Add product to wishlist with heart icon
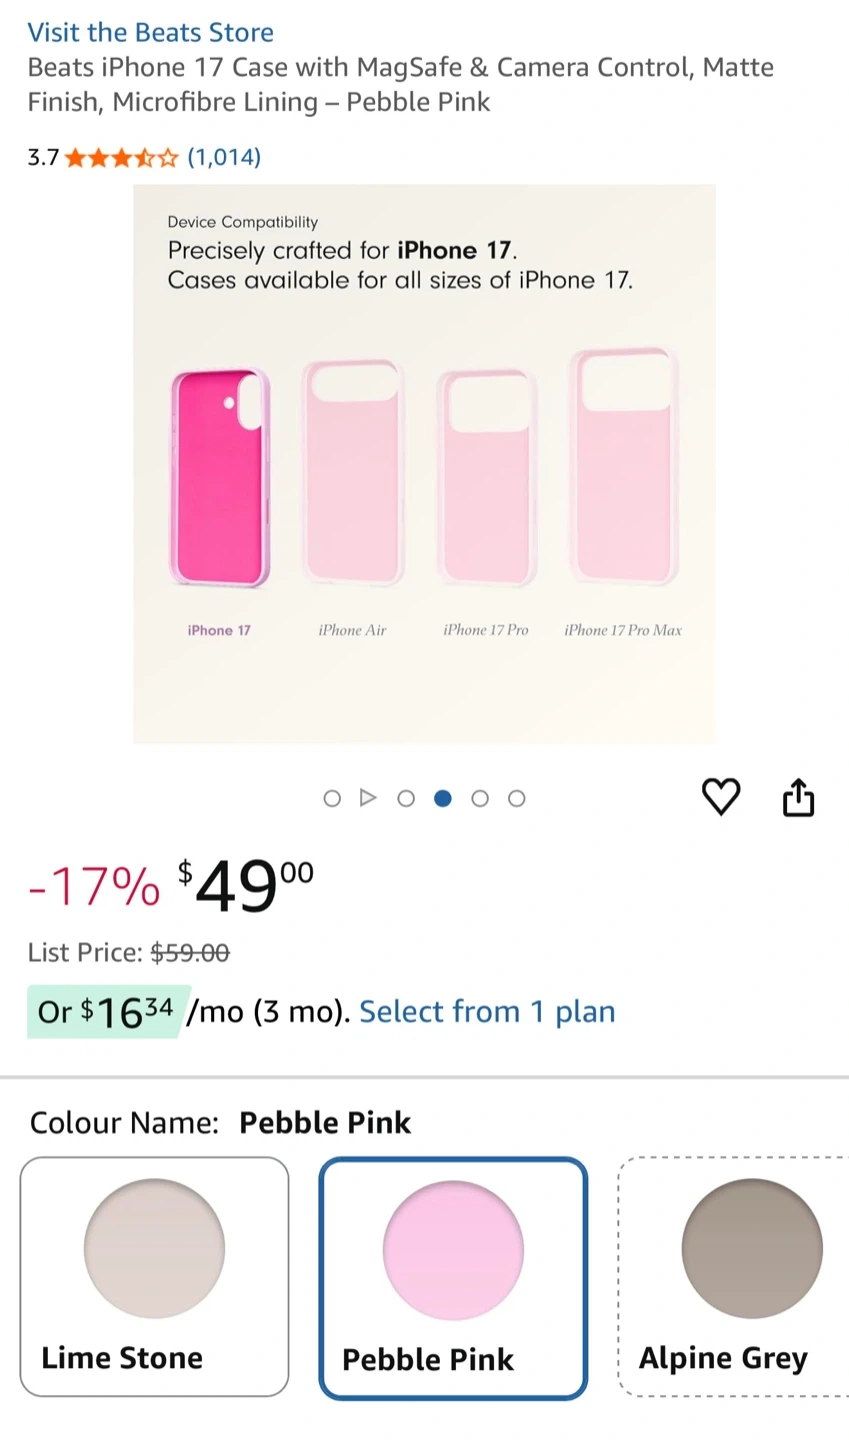Image resolution: width=849 pixels, height=1440 pixels. (x=721, y=797)
